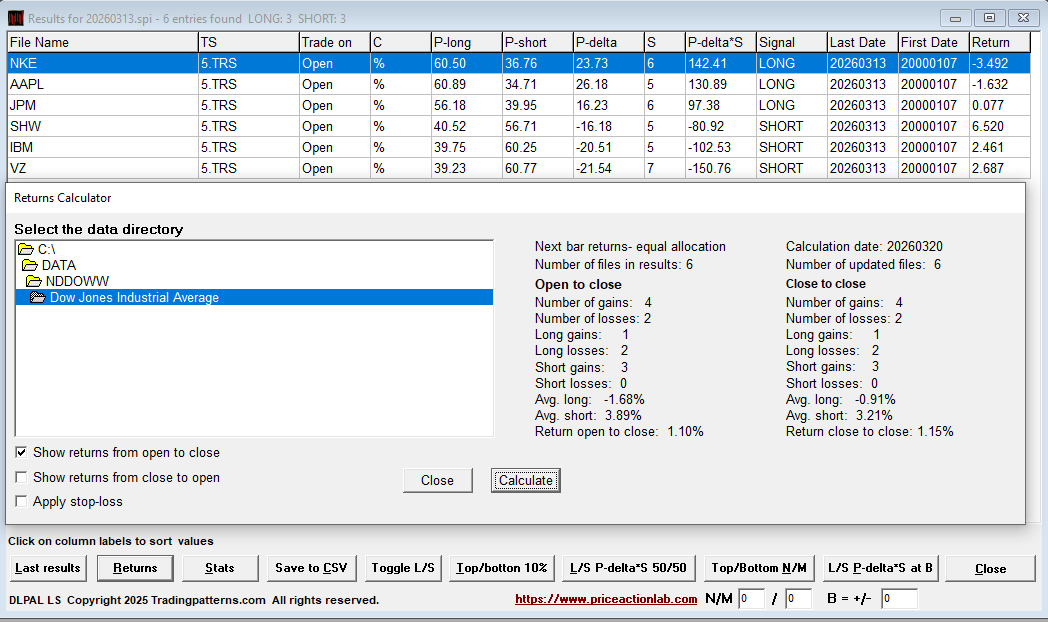Click the -150.76 P-delta*S value
The image size is (1048, 622).
click(720, 168)
